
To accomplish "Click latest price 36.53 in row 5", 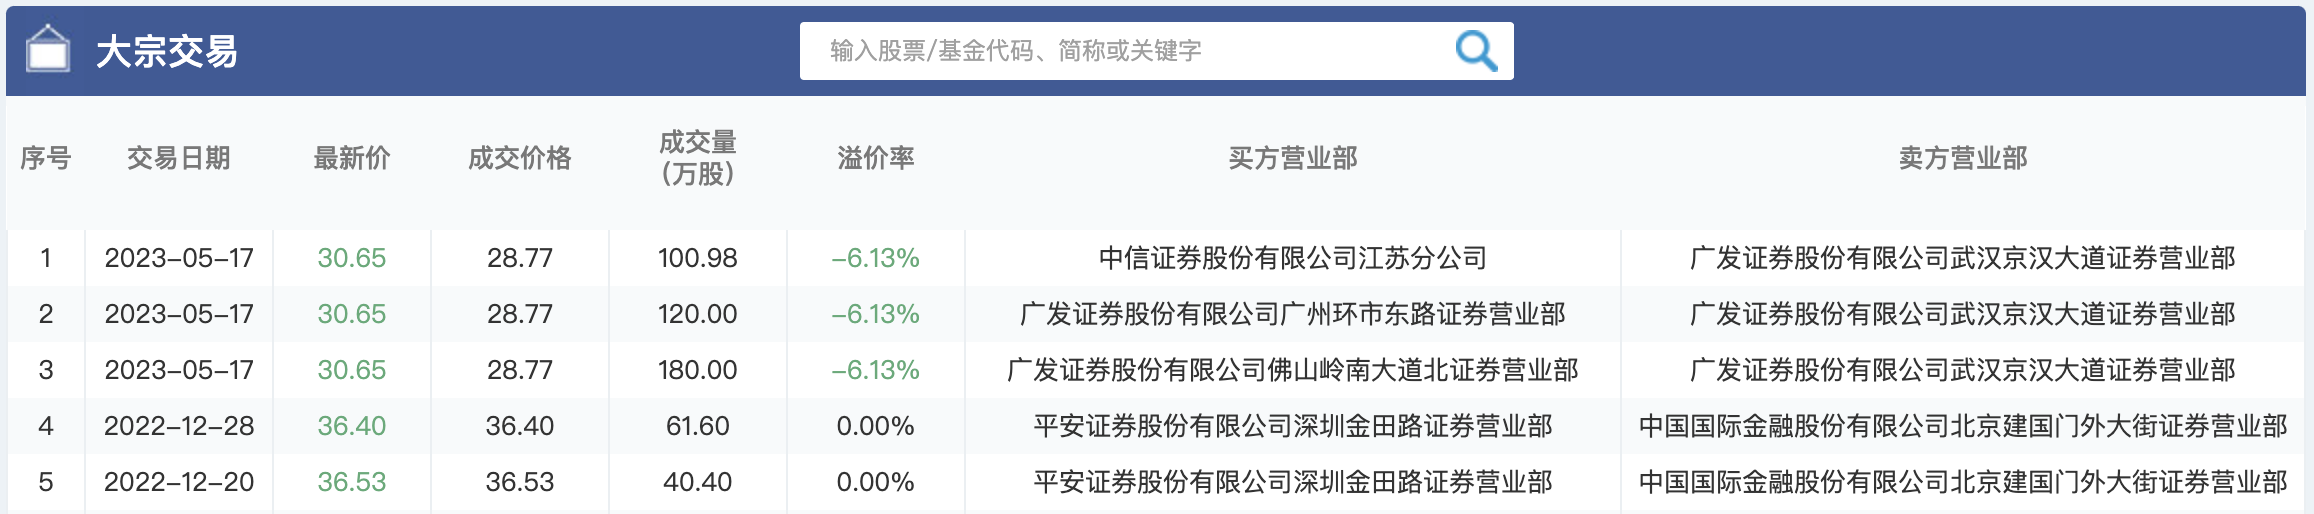I will [351, 482].
